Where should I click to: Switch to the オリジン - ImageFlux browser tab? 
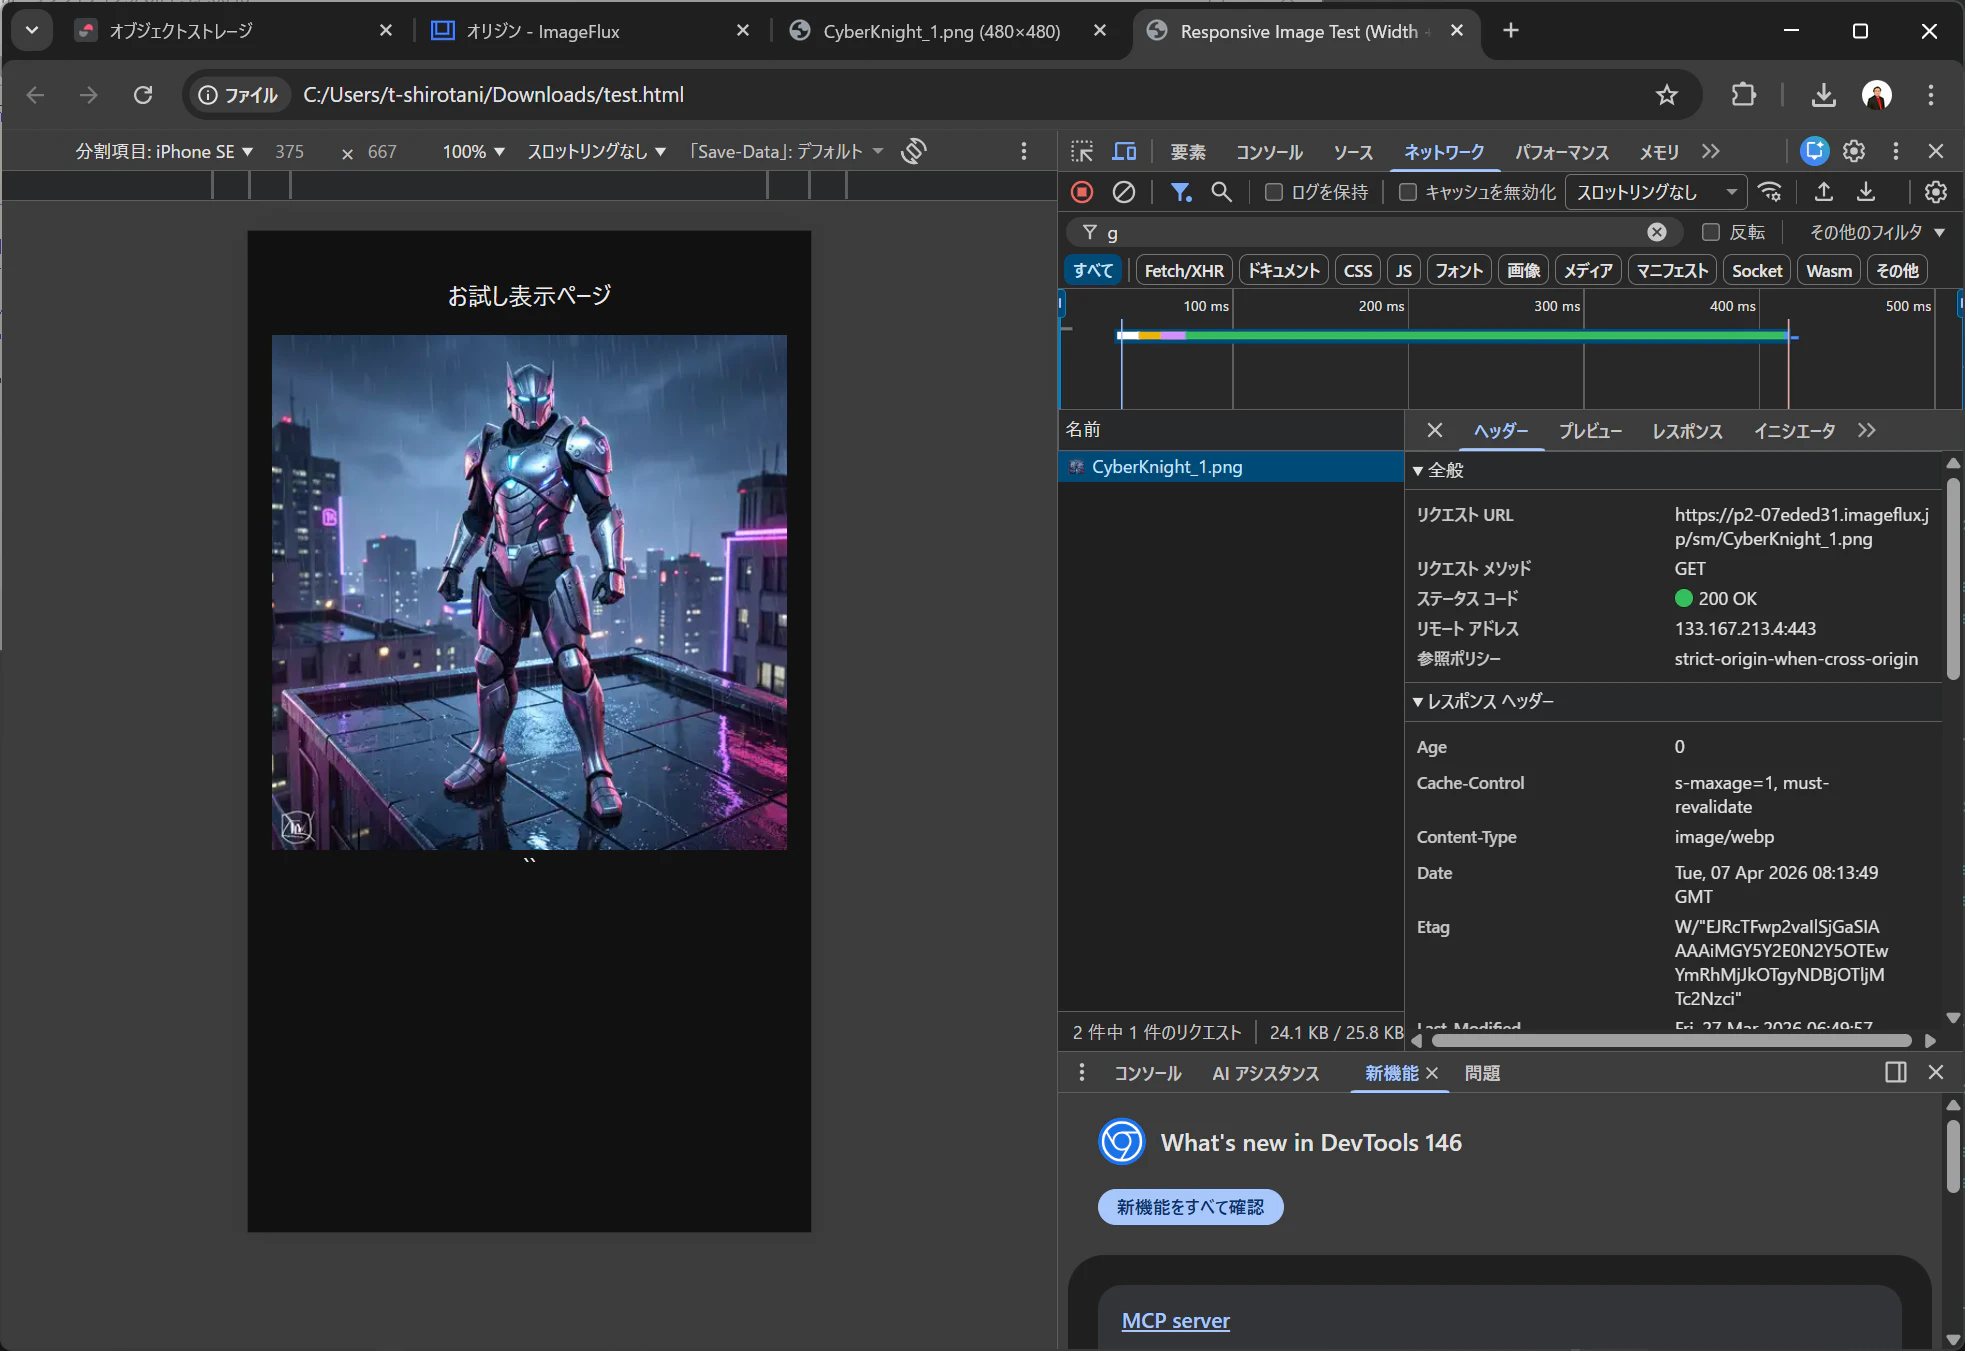coord(590,31)
